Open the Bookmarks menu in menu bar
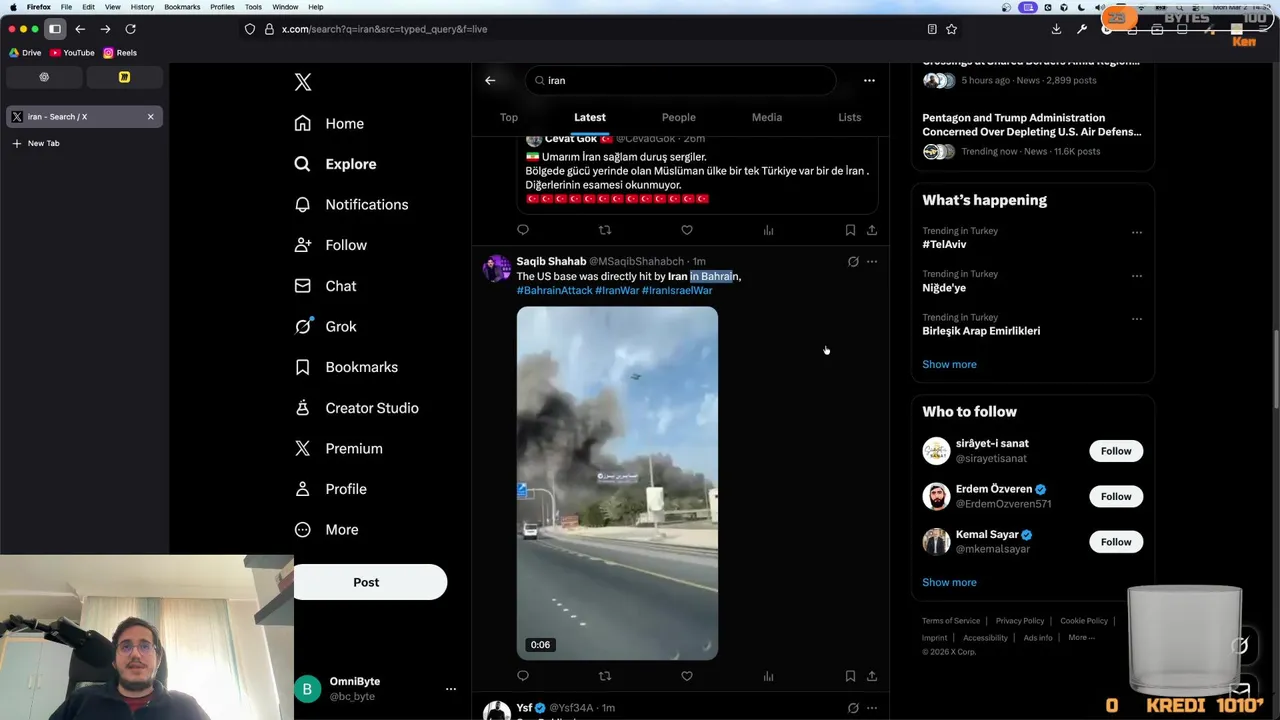Screen dimensions: 1280x720 [182, 7]
